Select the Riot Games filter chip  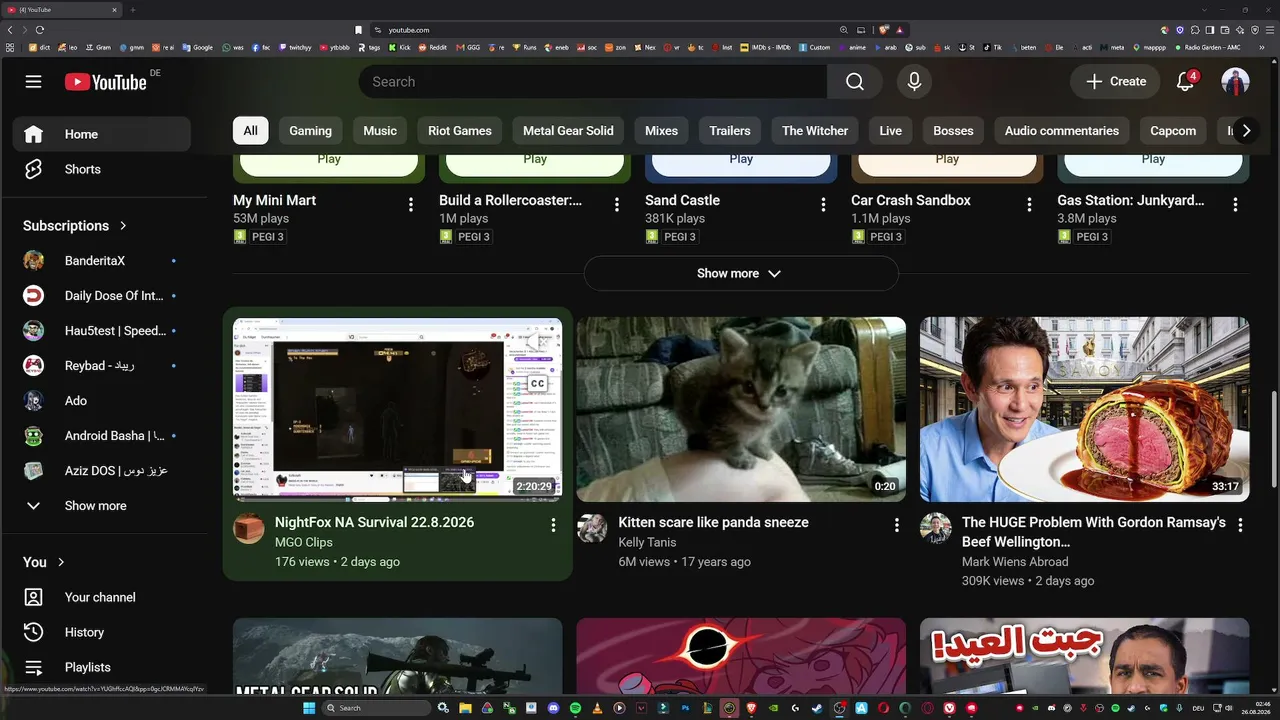(460, 131)
